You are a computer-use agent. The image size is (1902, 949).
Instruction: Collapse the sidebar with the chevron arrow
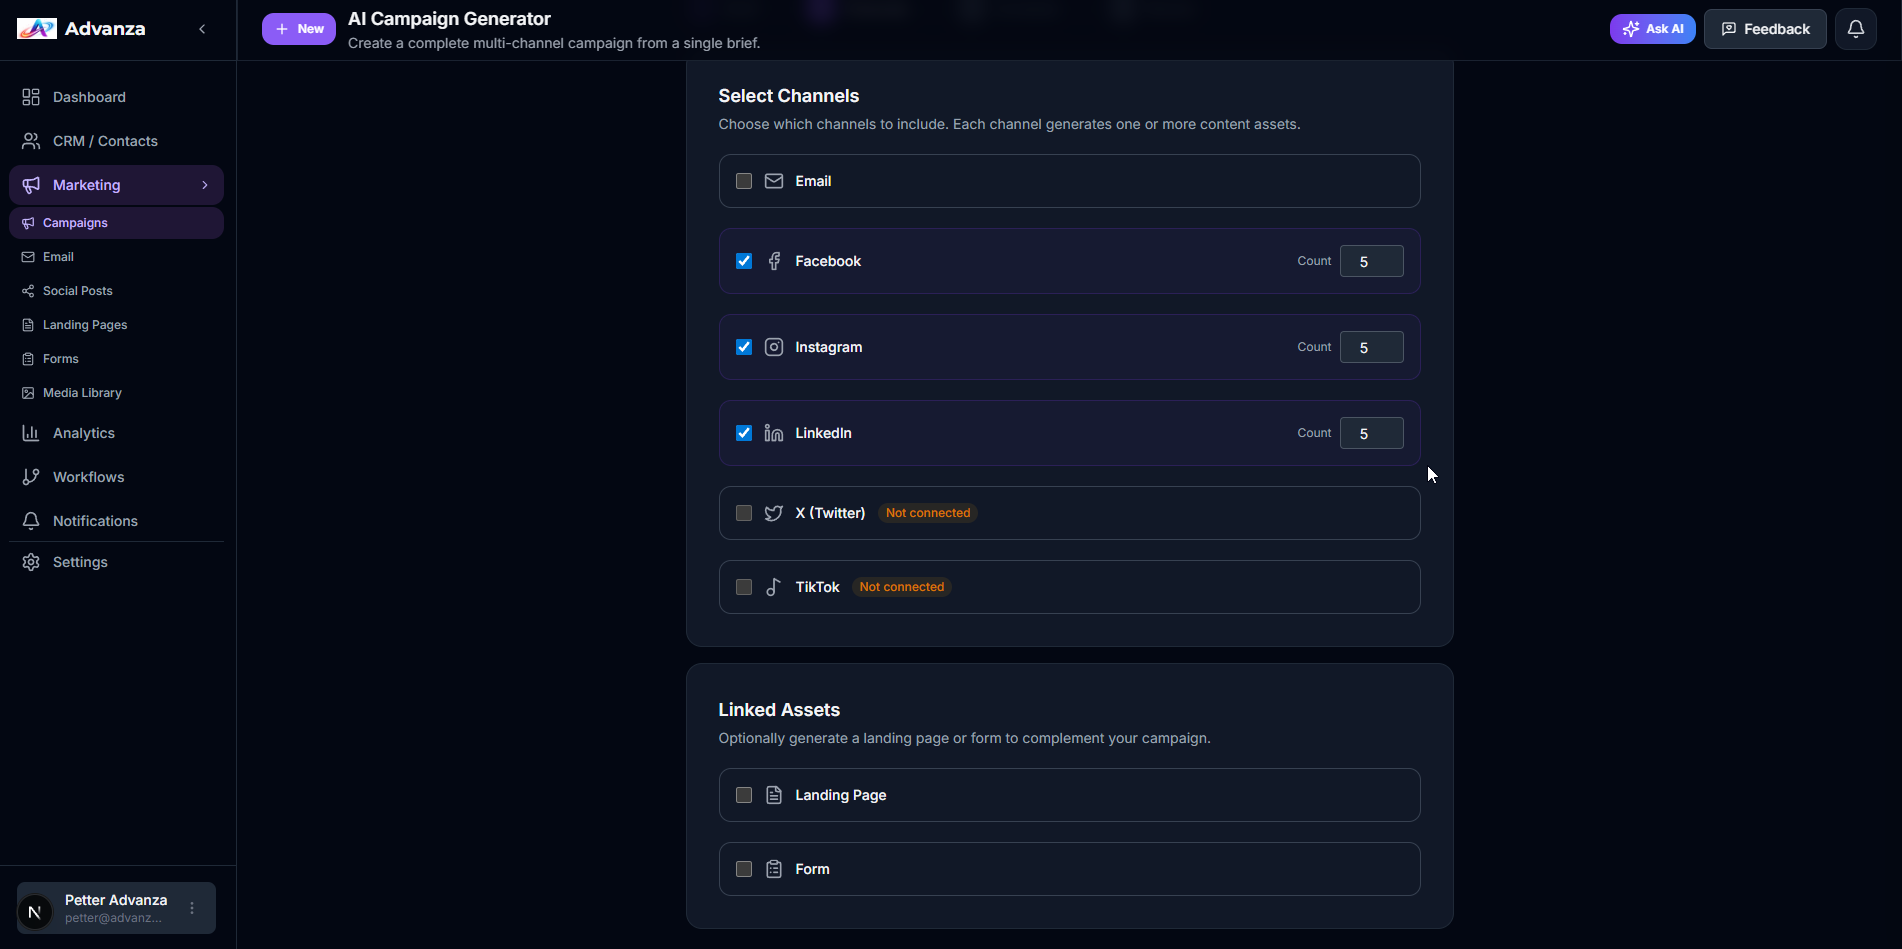[202, 29]
